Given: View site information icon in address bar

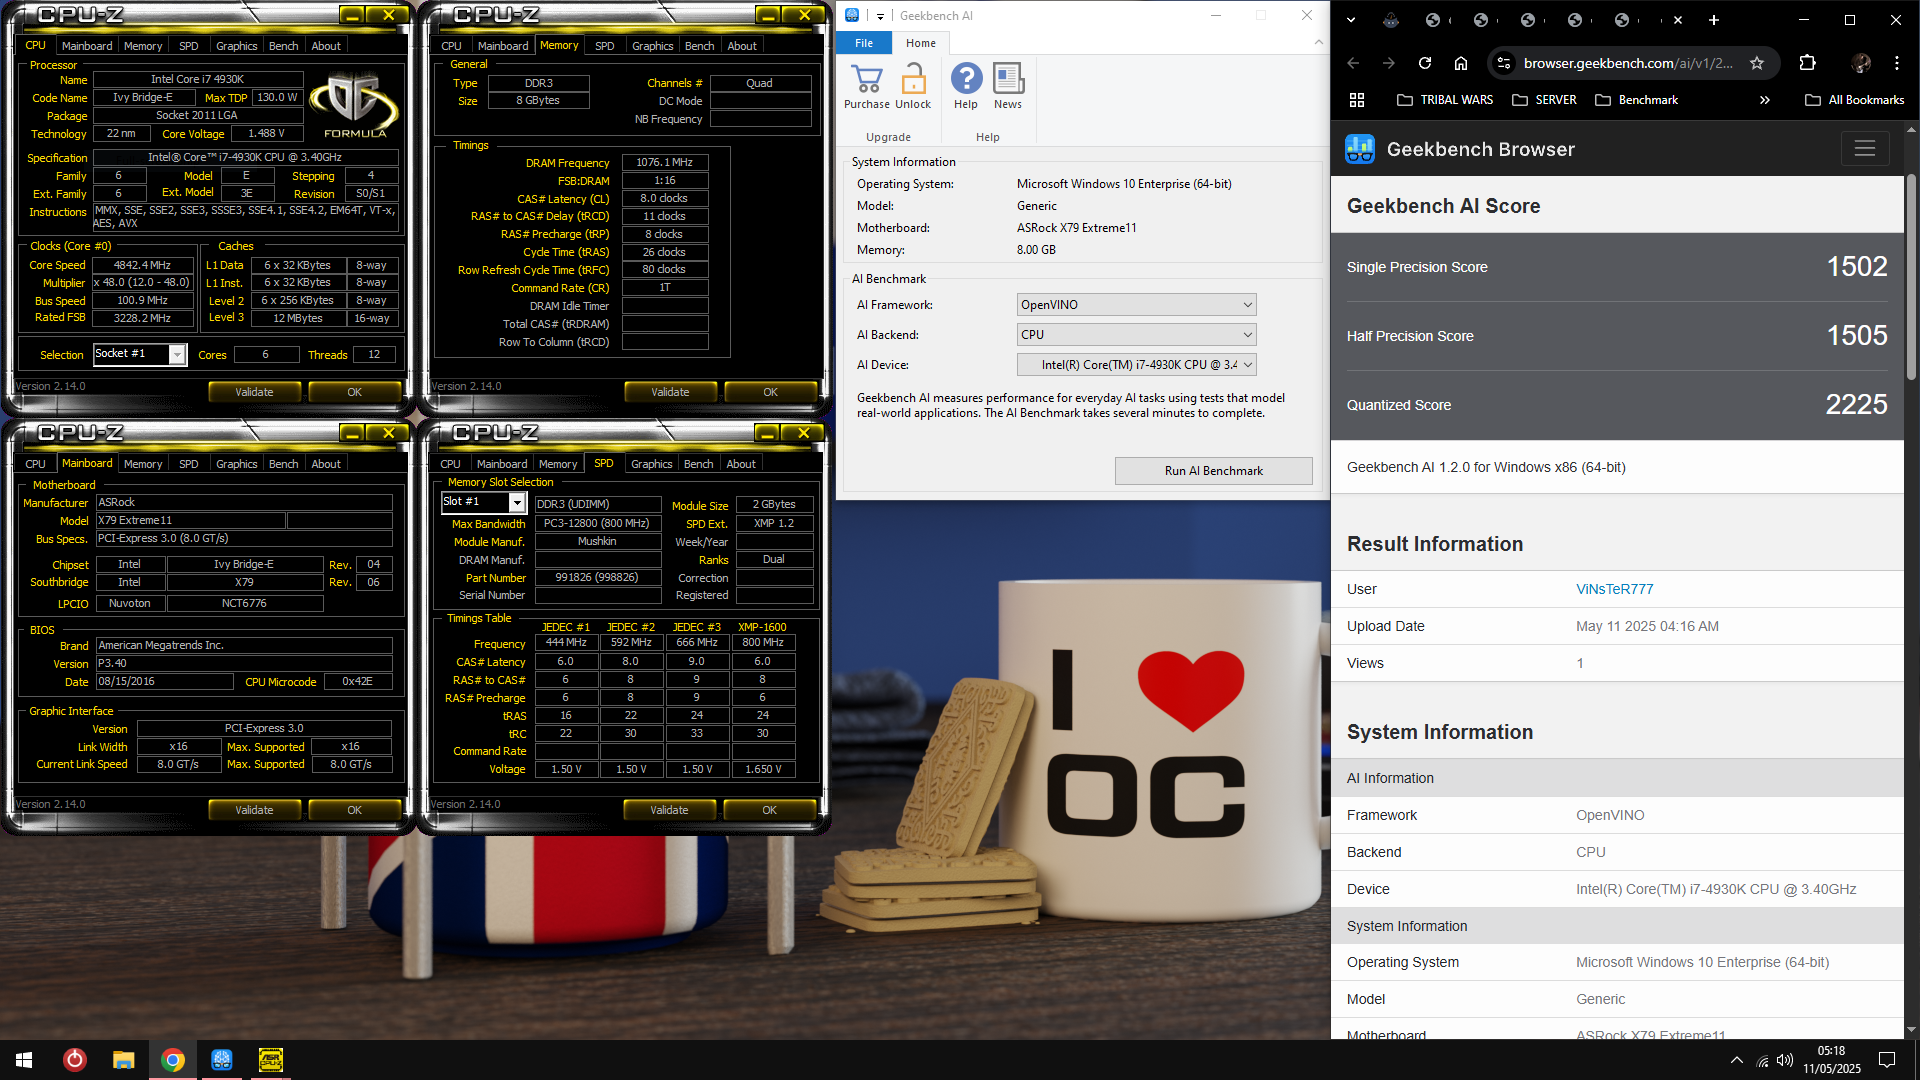Looking at the screenshot, I should point(1503,63).
